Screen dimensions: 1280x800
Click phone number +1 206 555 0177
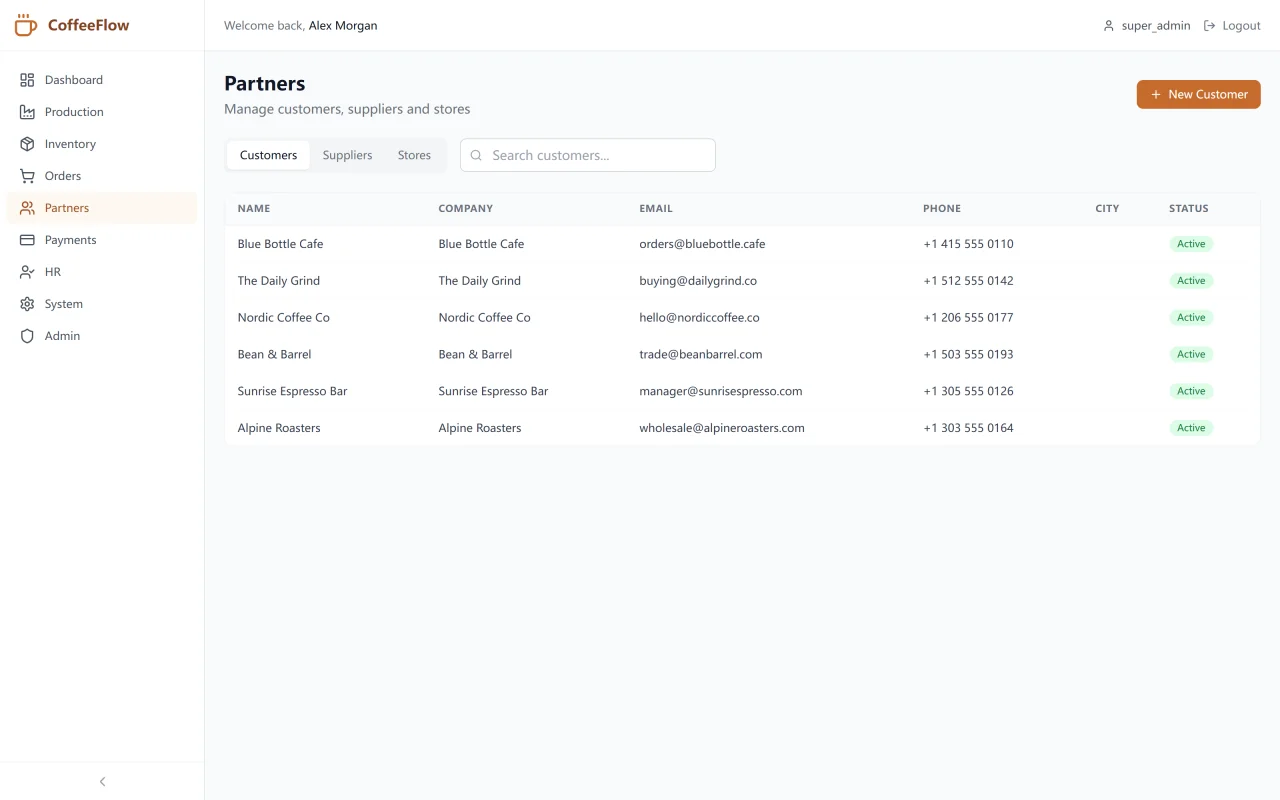968,318
